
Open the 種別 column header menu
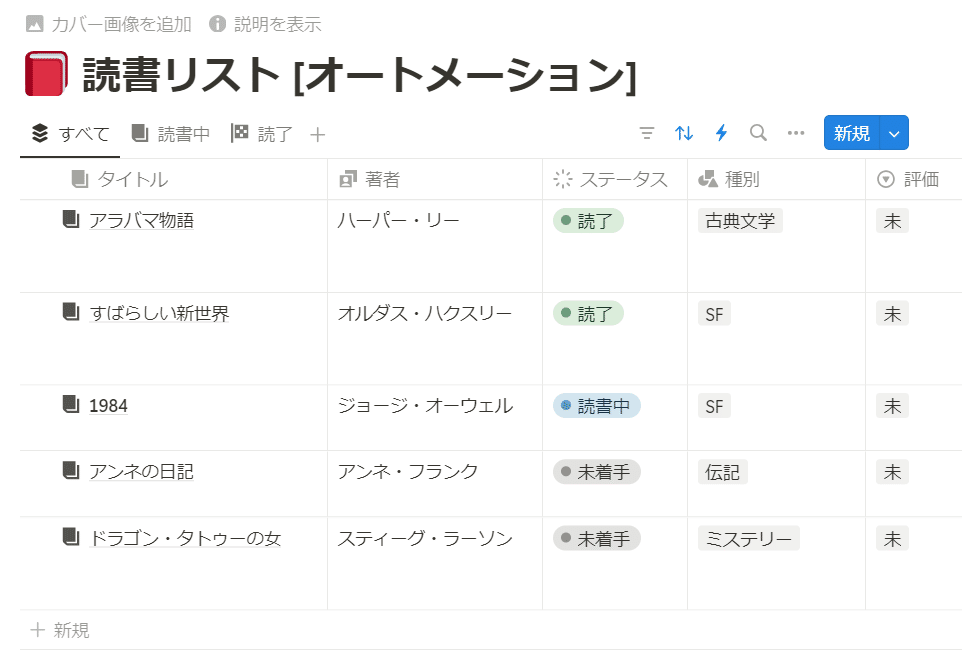click(x=776, y=179)
